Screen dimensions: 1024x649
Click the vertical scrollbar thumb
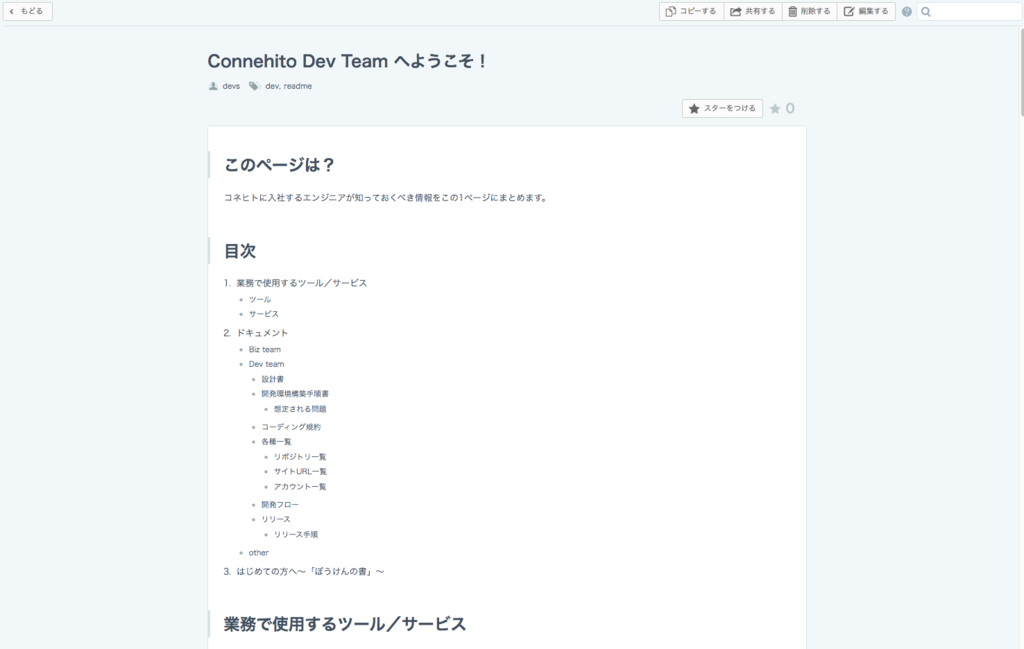pyautogui.click(x=1021, y=72)
